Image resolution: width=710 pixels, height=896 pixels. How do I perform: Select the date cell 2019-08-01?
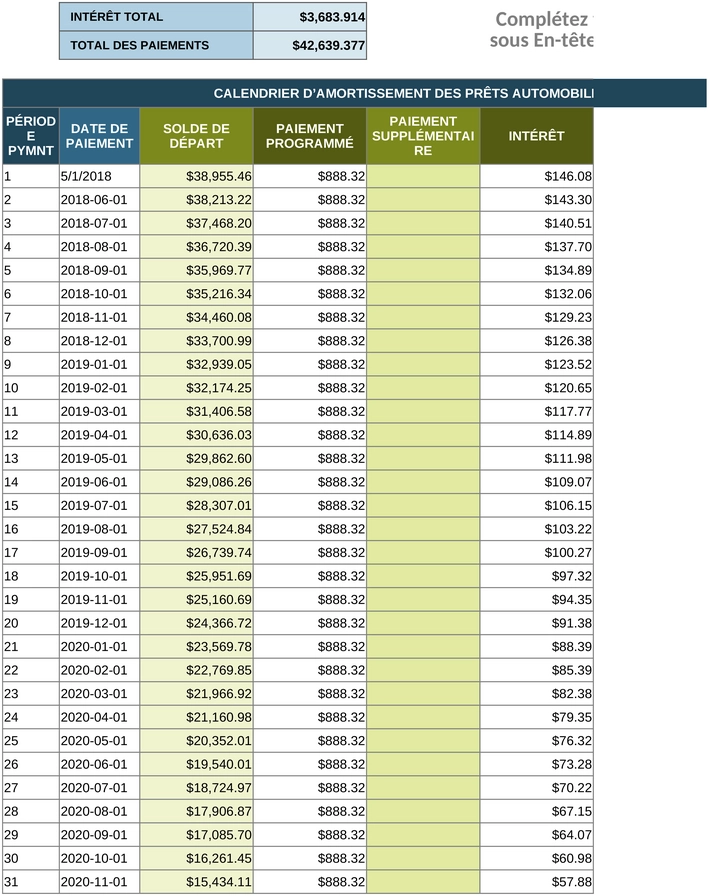[99, 529]
